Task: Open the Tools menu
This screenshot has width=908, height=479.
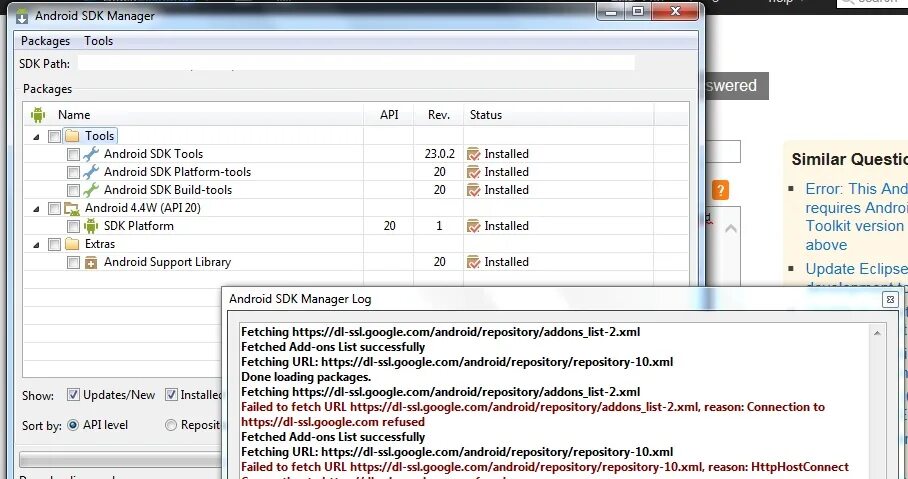Action: click(x=98, y=41)
